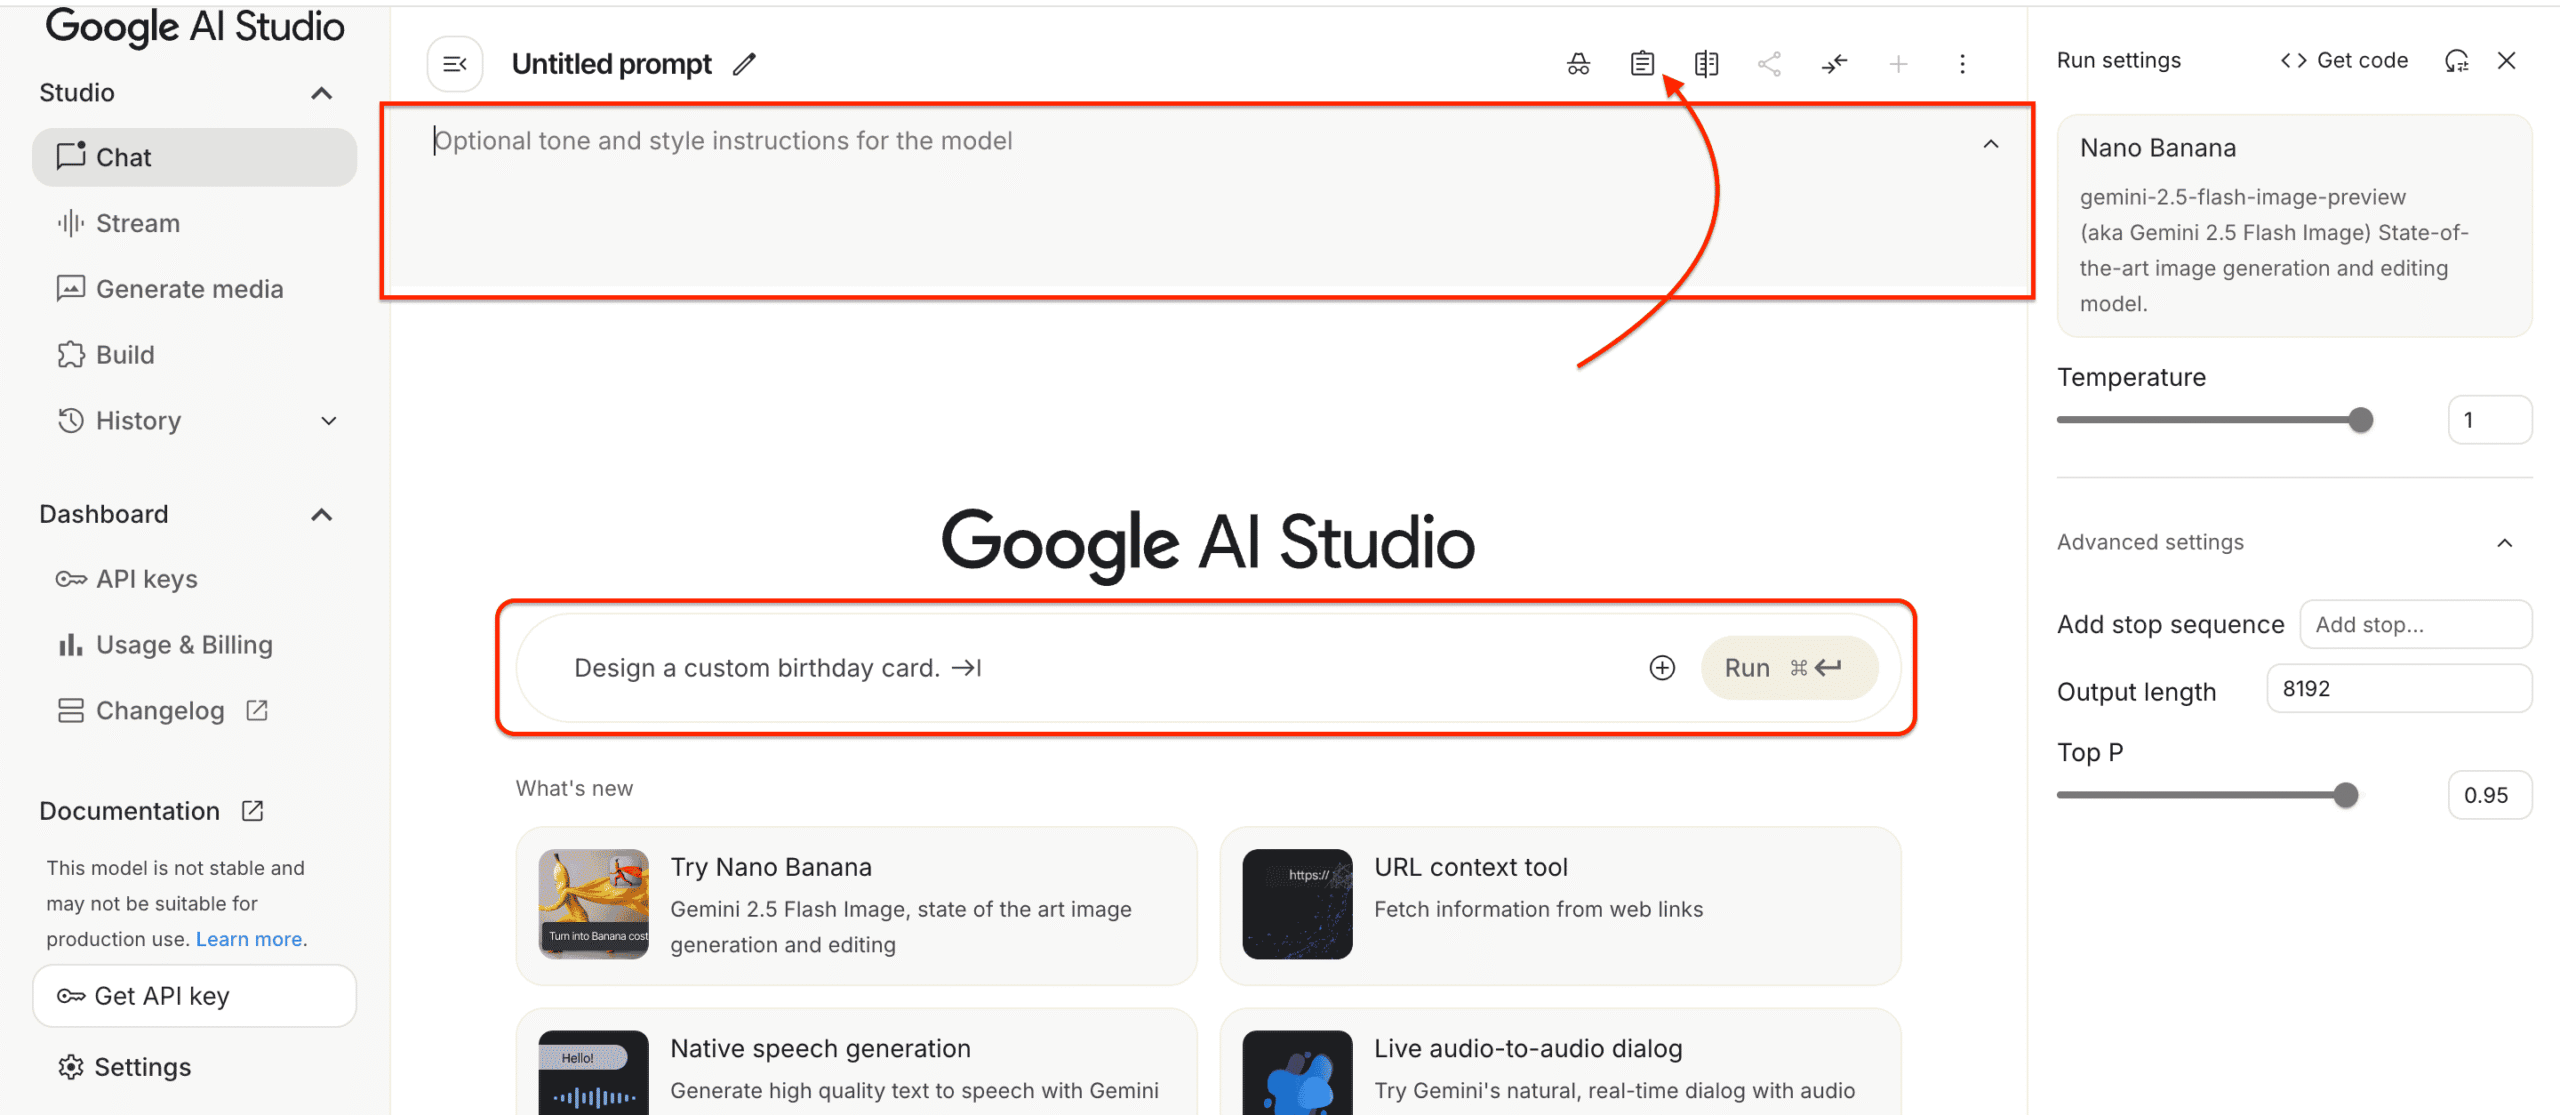2560x1115 pixels.
Task: Click the Build puzzle-piece icon
Action: (70, 355)
